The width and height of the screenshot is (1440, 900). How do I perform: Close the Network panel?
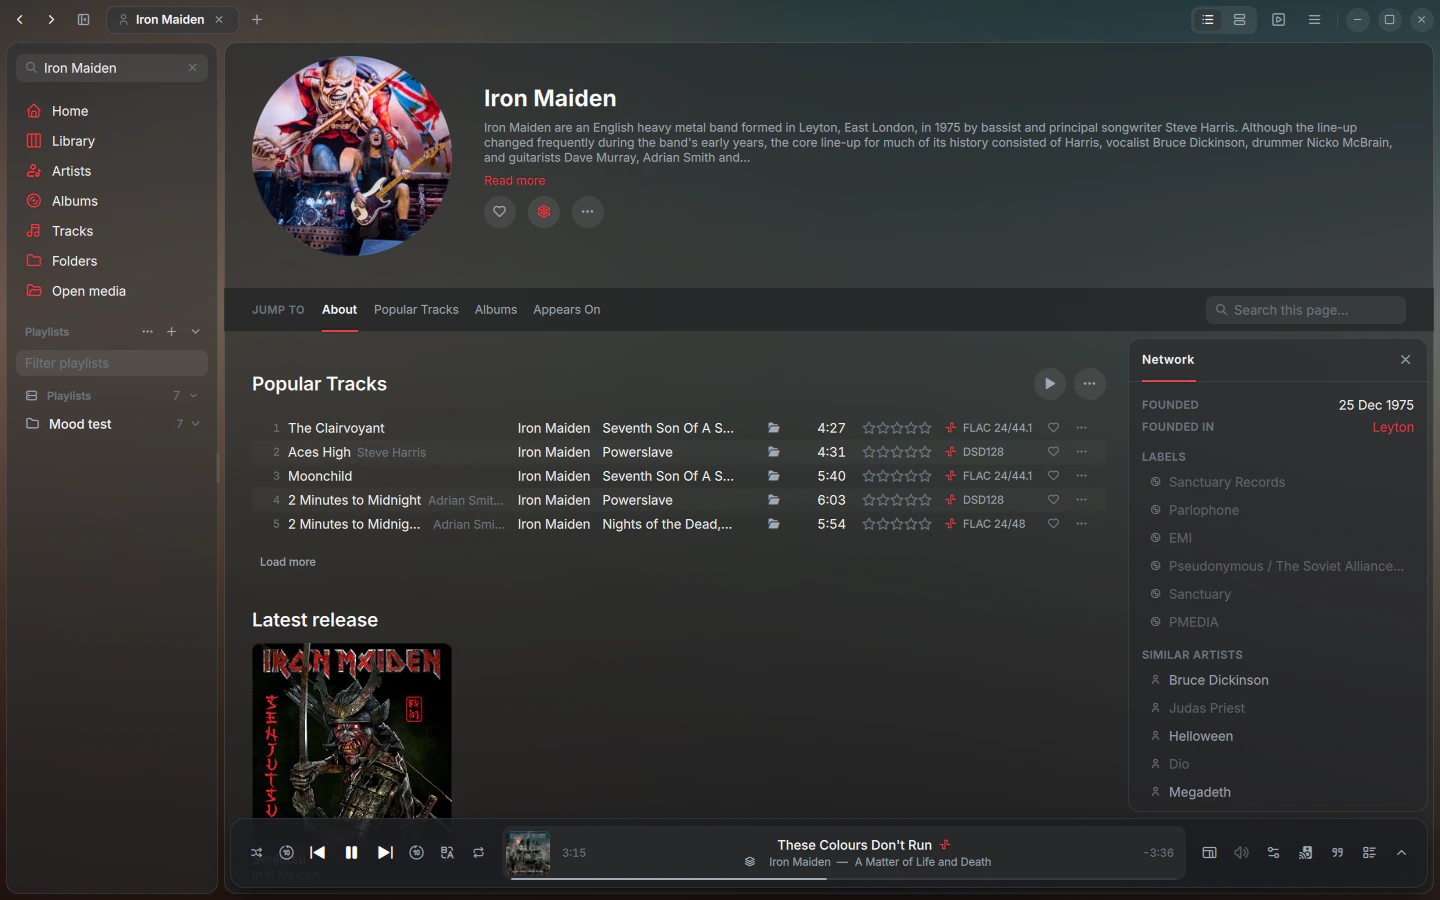(1405, 360)
